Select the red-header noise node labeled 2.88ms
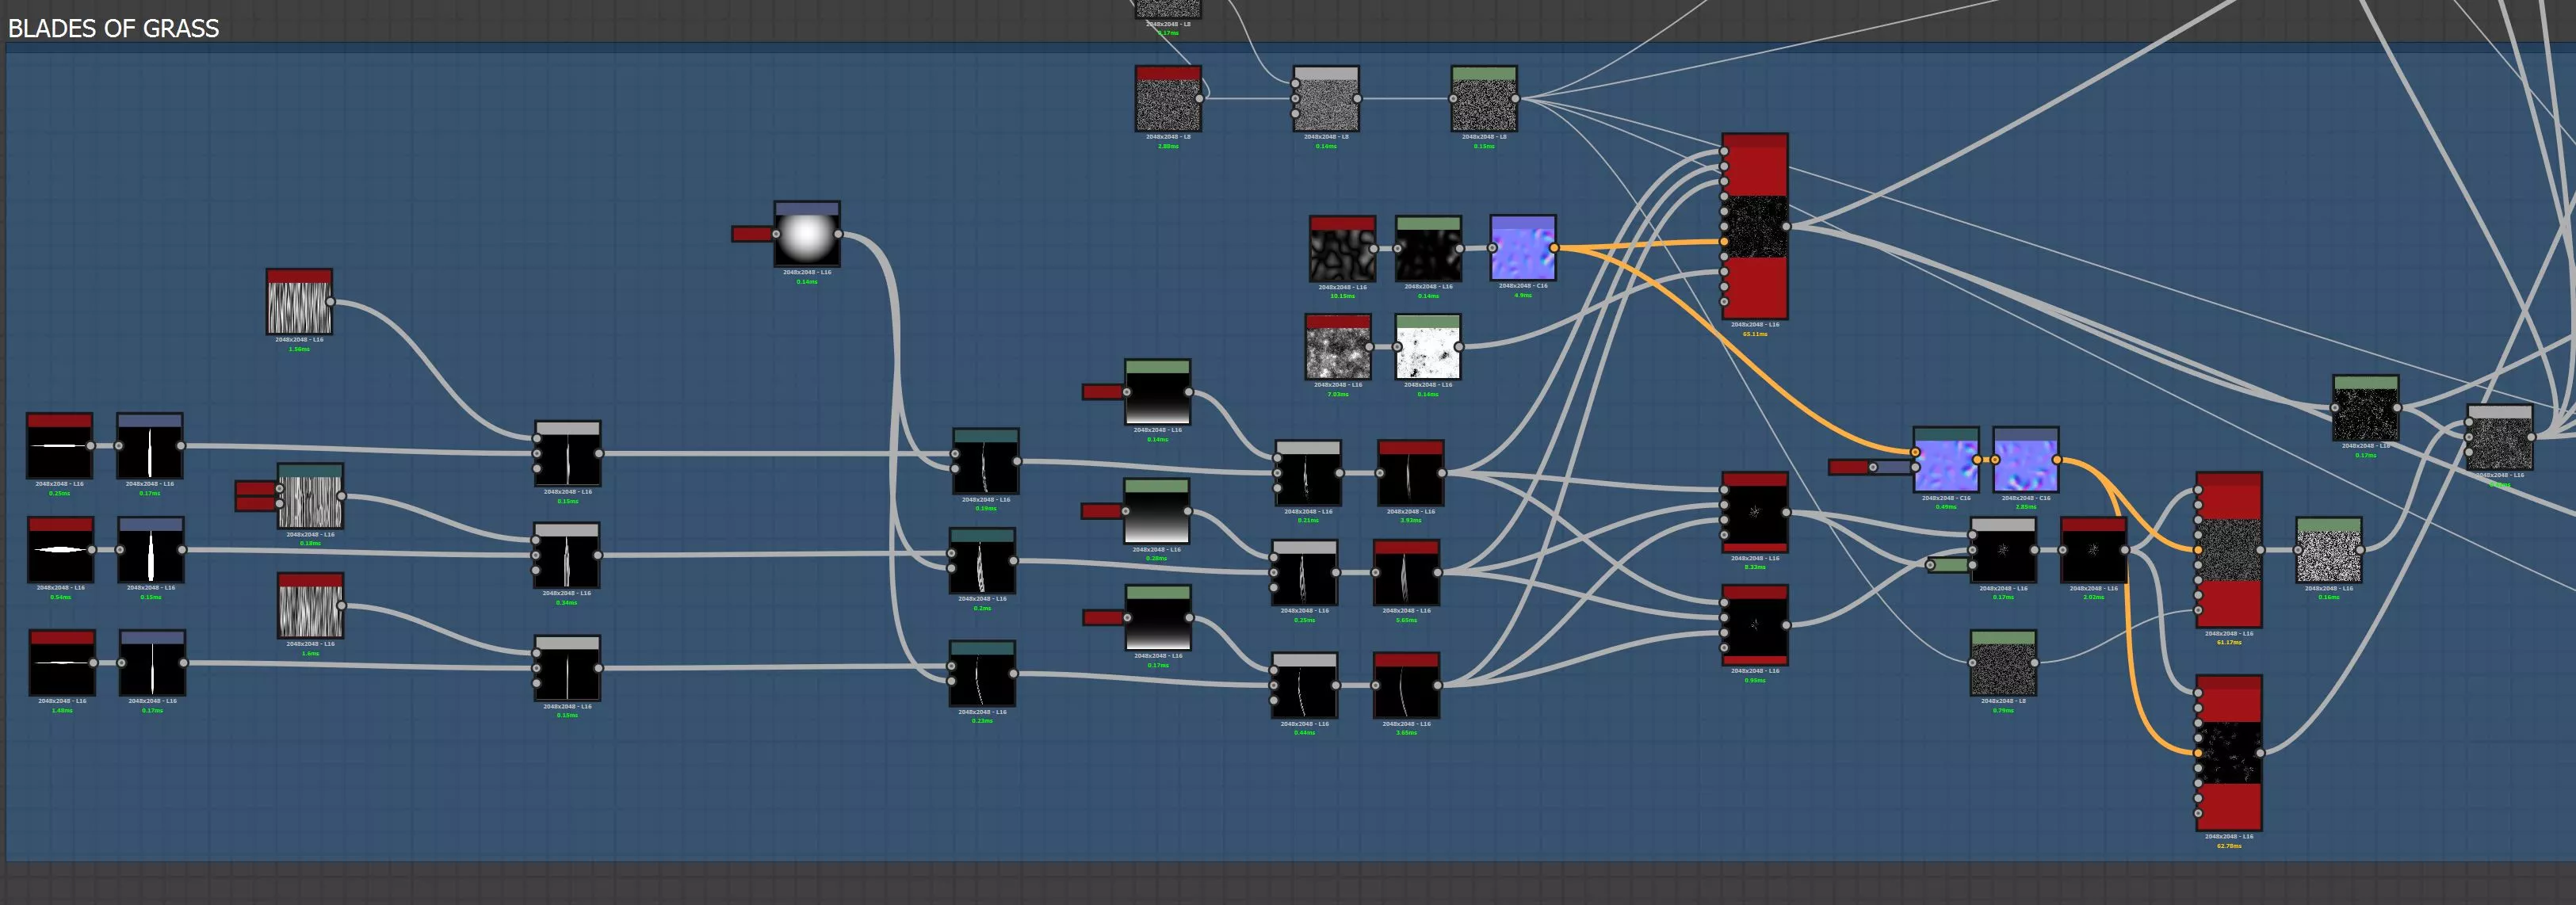Image resolution: width=2576 pixels, height=905 pixels. [1167, 100]
